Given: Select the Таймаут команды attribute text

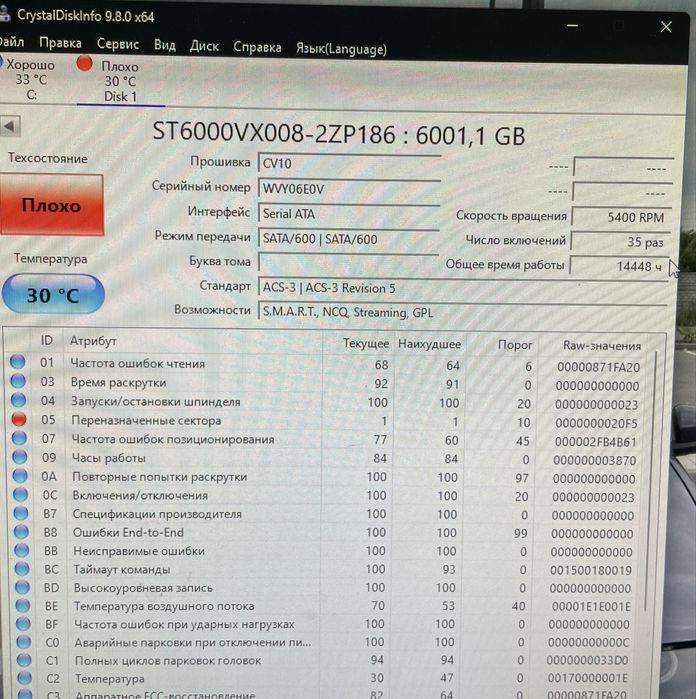Looking at the screenshot, I should (122, 570).
